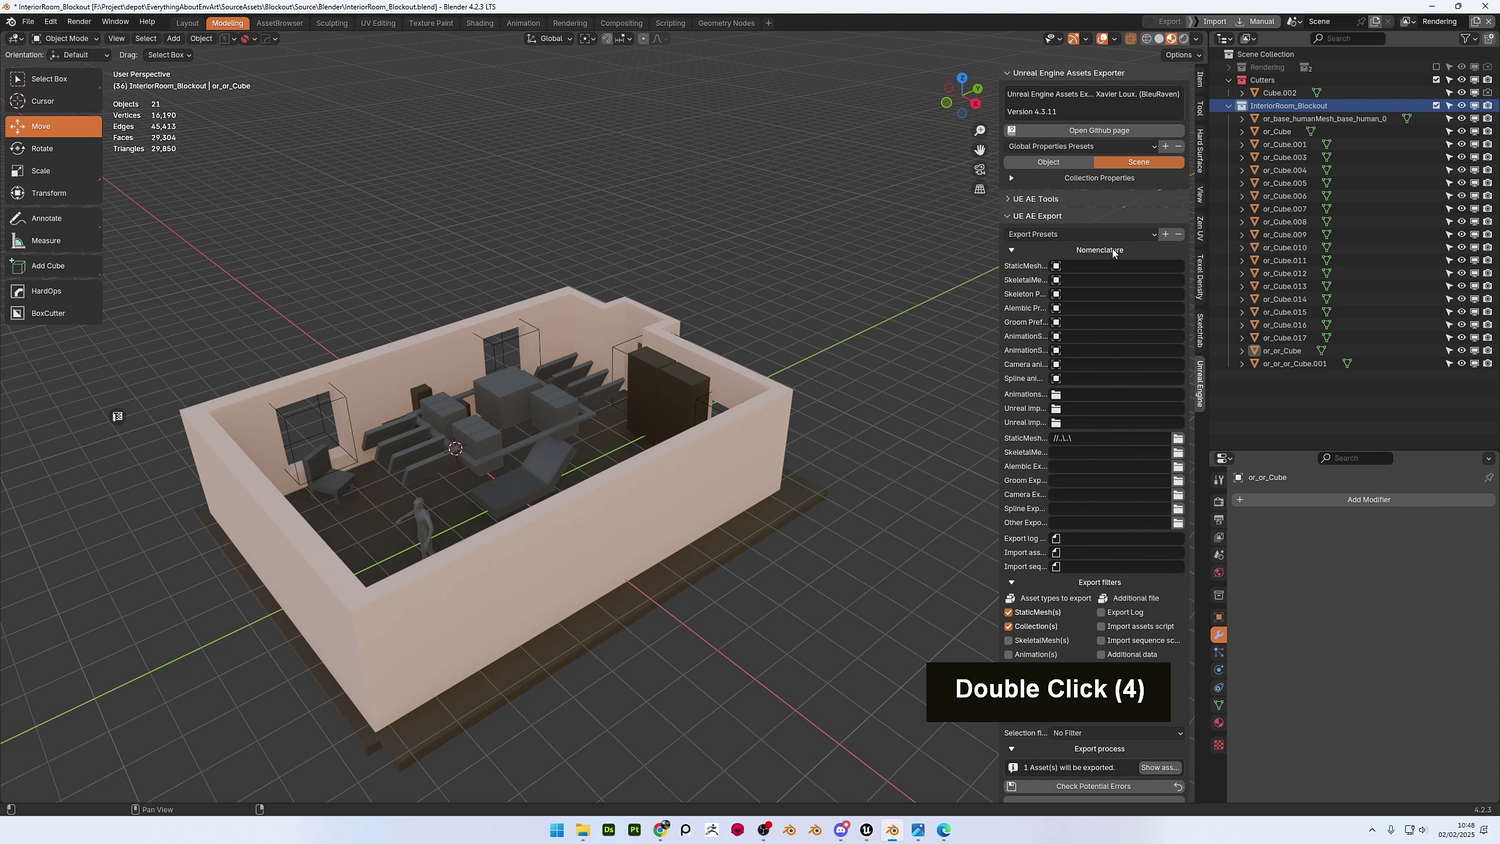This screenshot has height=844, width=1500.
Task: Click the //..\..\ StaticMesh export path field
Action: coord(1110,438)
